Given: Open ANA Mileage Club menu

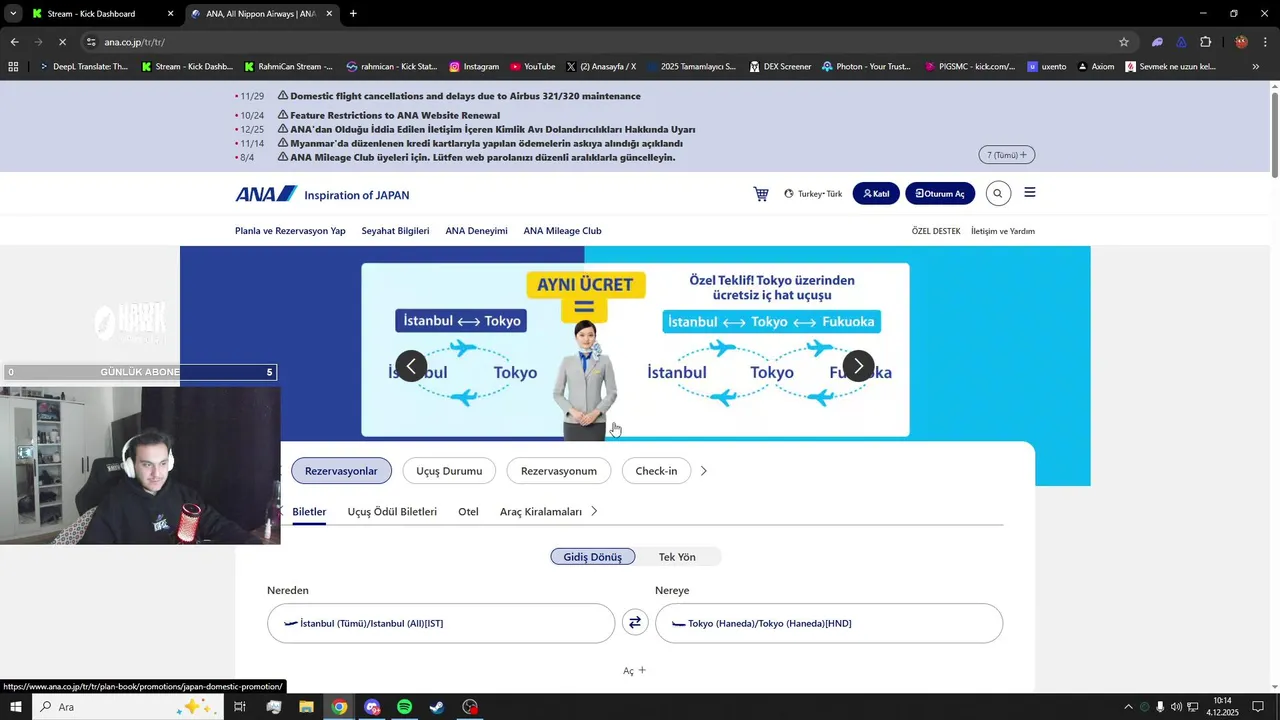Looking at the screenshot, I should click(x=562, y=231).
